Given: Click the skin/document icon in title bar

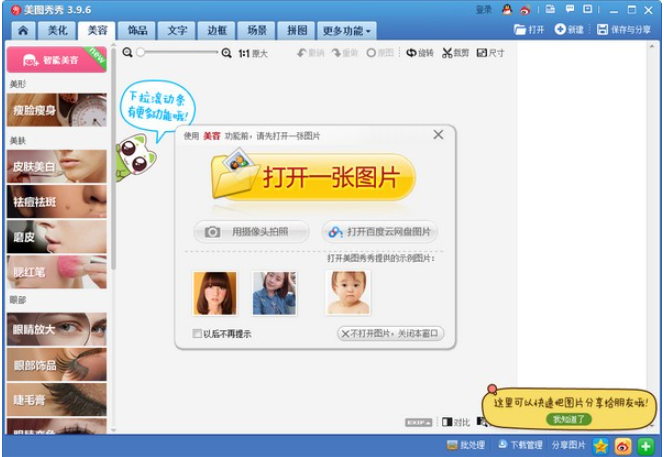Looking at the screenshot, I should coord(550,9).
